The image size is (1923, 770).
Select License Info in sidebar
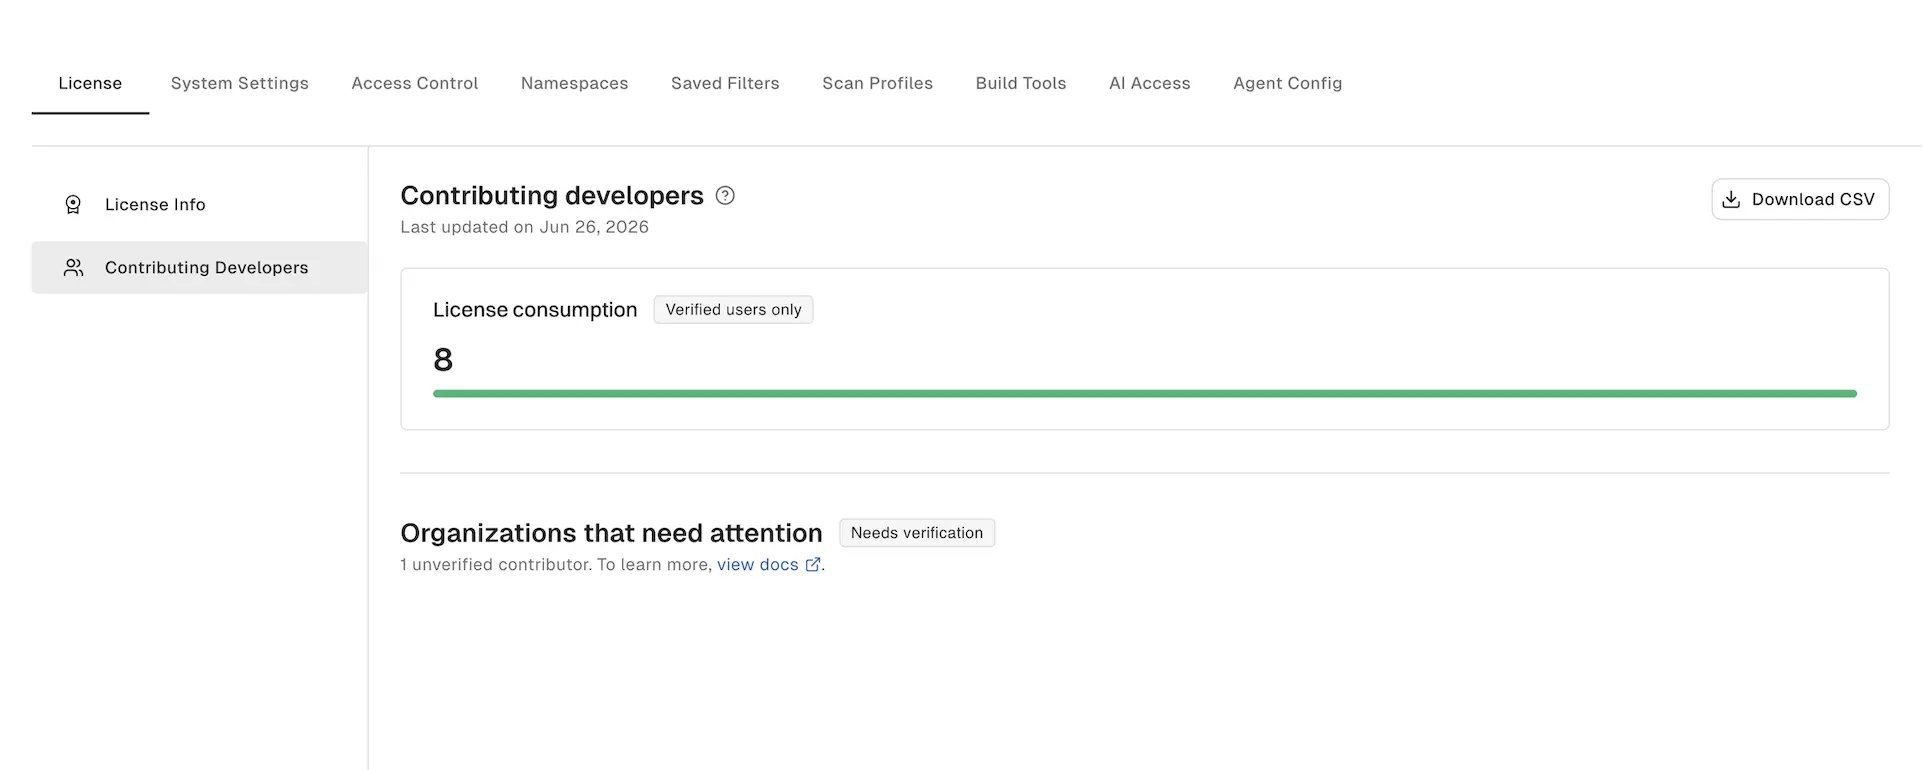coord(200,204)
